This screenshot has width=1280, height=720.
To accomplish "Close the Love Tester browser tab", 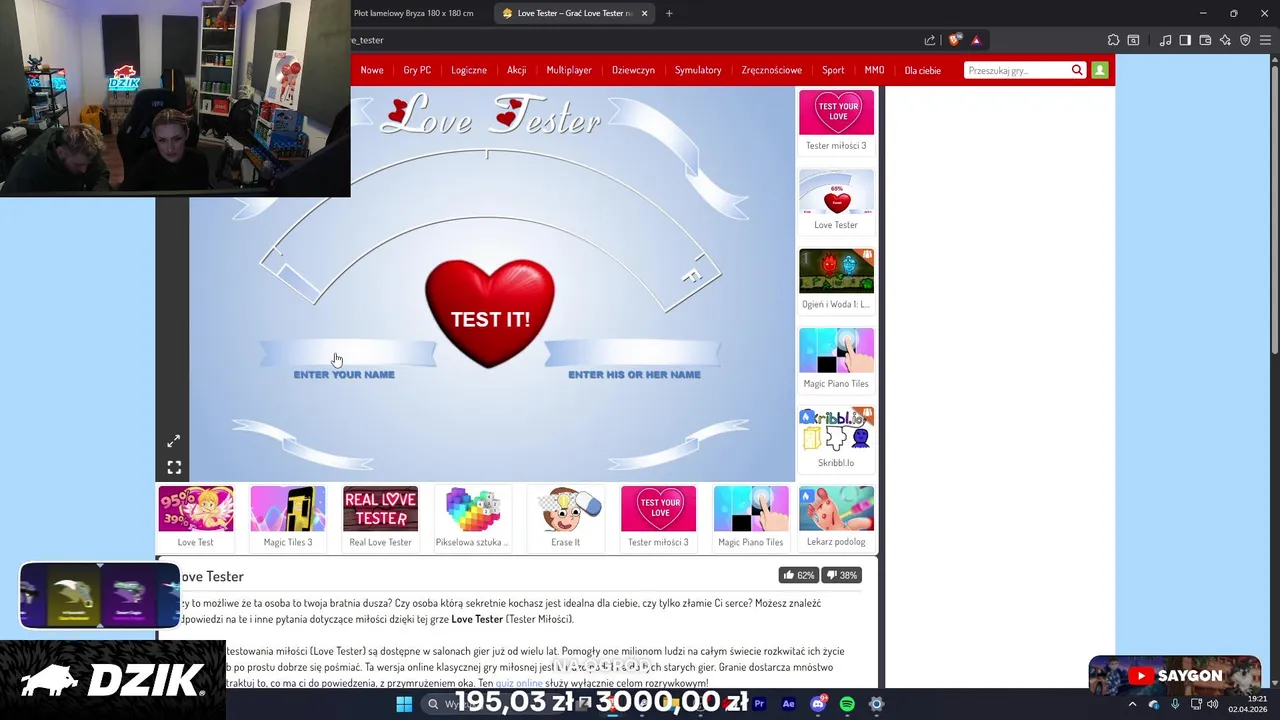I will pyautogui.click(x=644, y=13).
